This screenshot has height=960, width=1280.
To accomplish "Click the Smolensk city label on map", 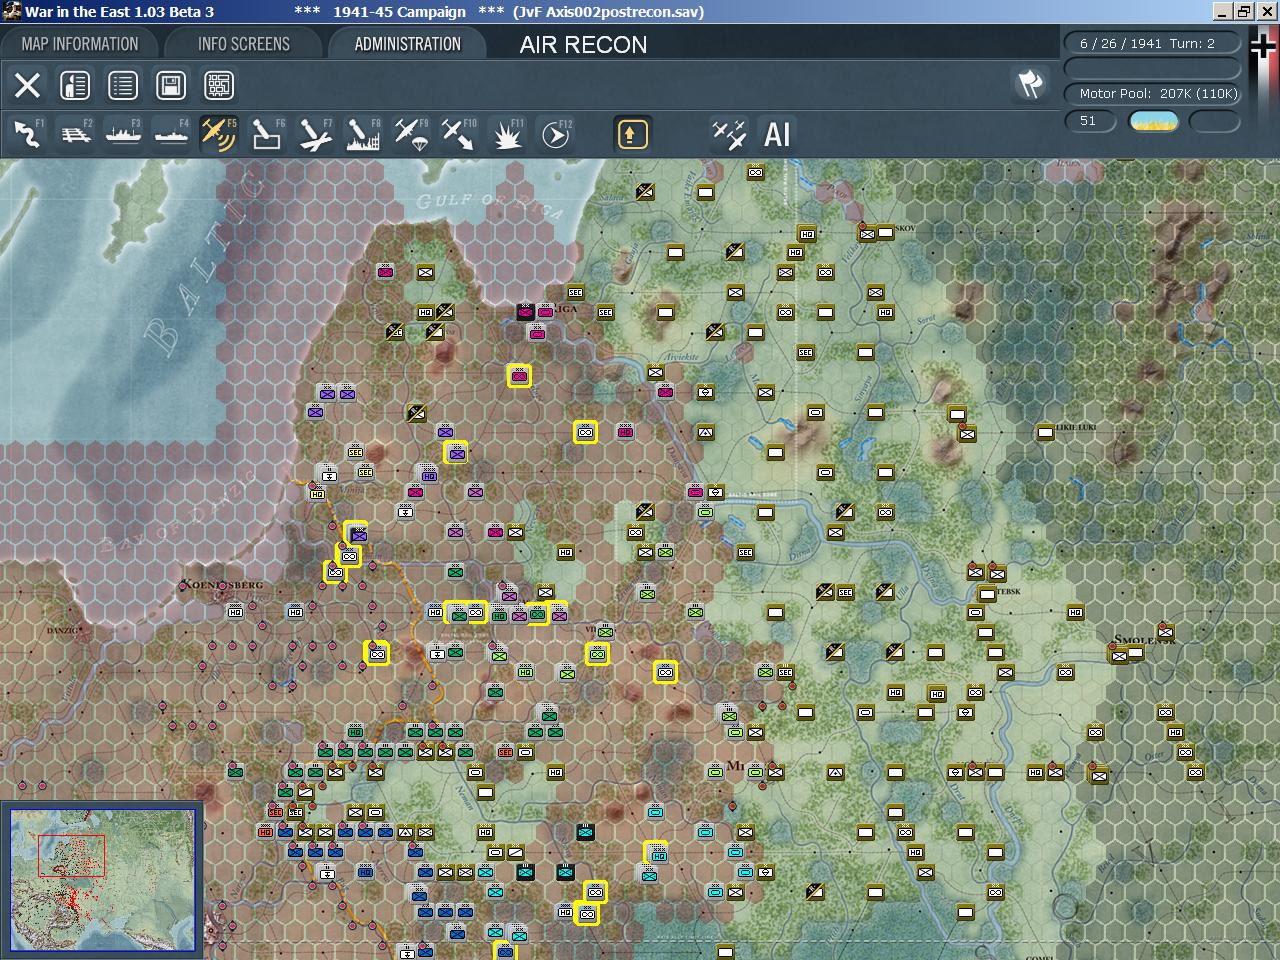I will click(1145, 639).
